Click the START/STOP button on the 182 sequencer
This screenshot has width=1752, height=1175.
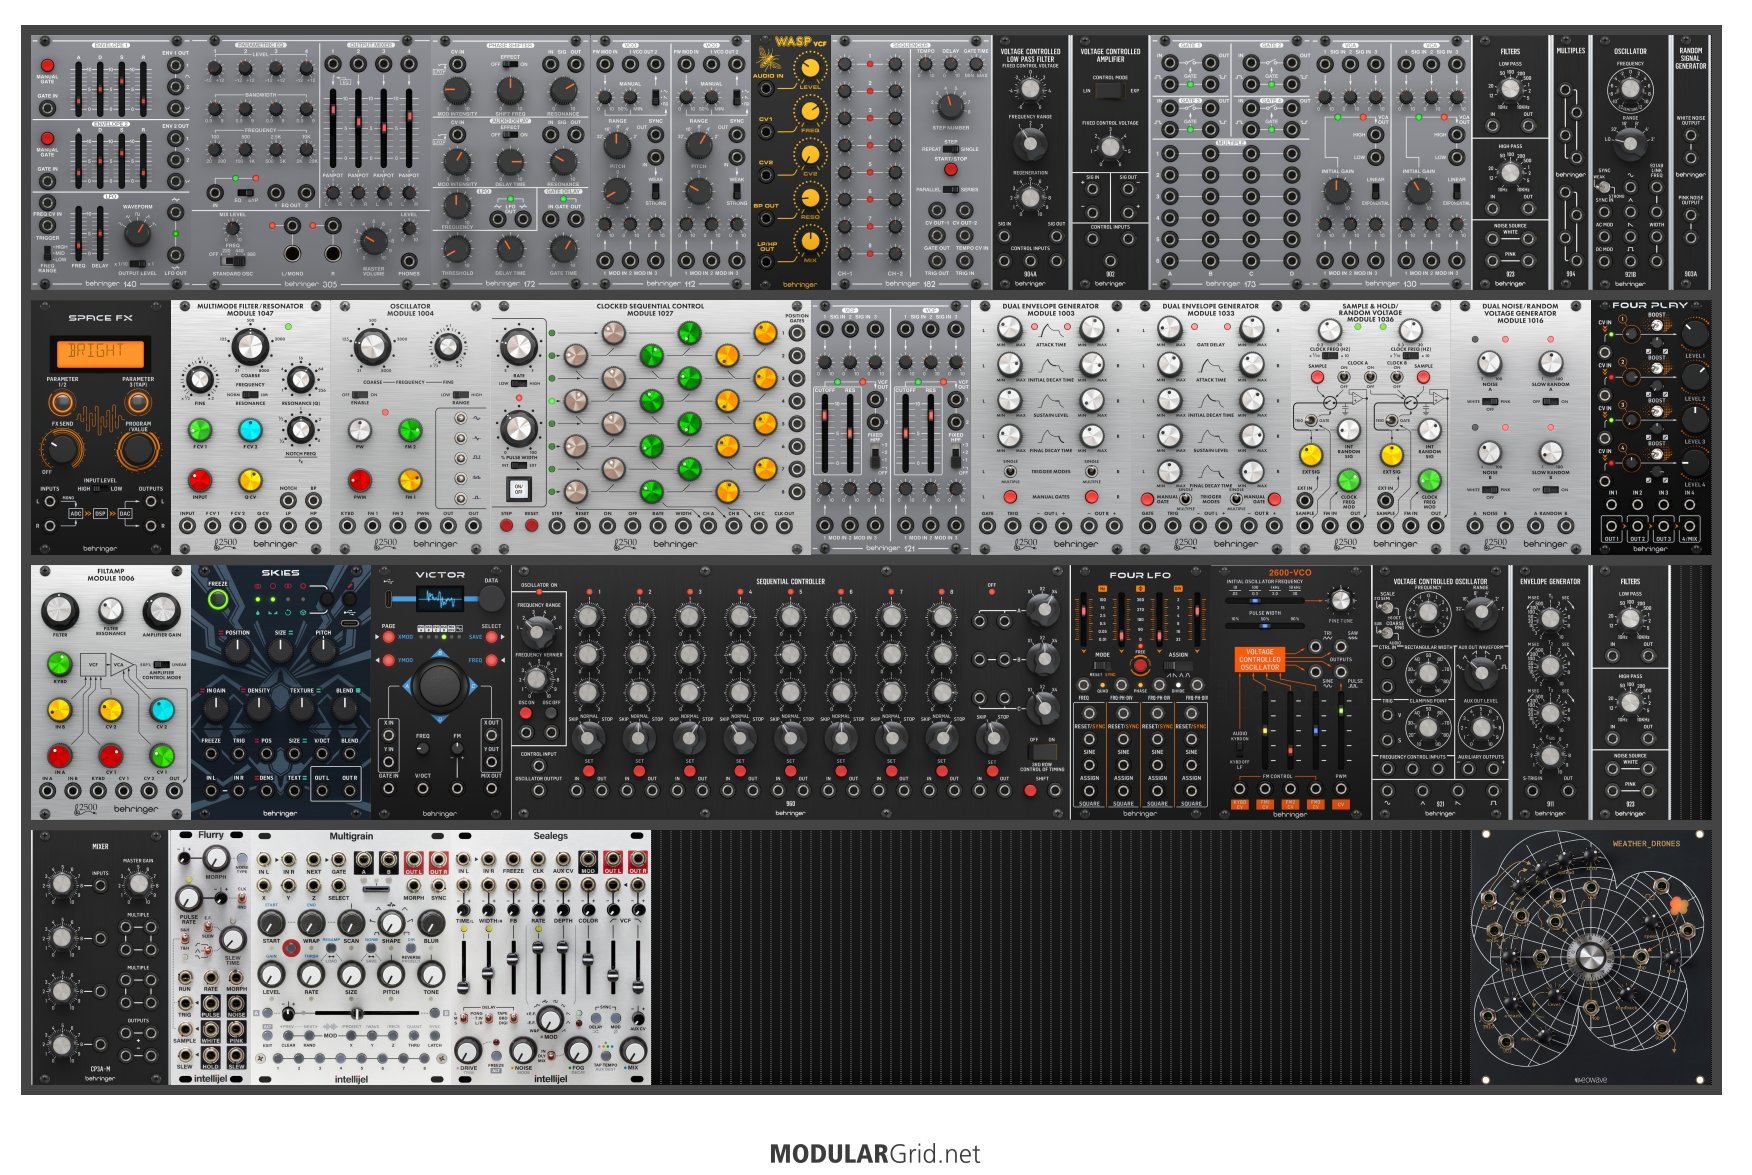(x=950, y=169)
